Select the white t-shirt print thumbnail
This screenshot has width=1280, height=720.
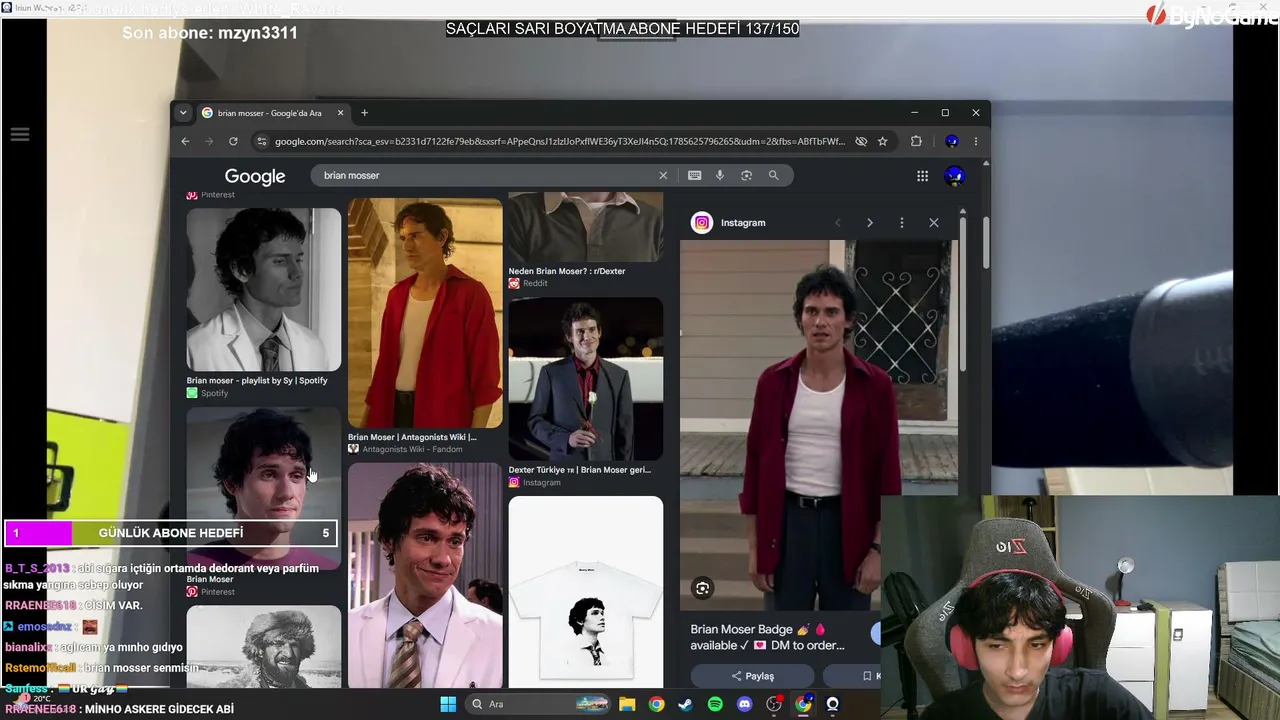coord(586,591)
